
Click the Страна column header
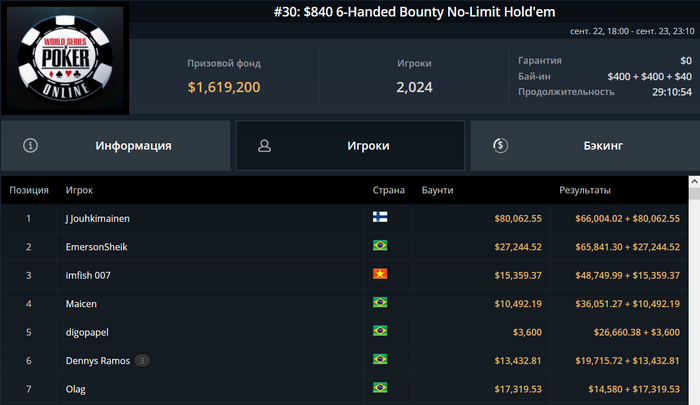(388, 190)
